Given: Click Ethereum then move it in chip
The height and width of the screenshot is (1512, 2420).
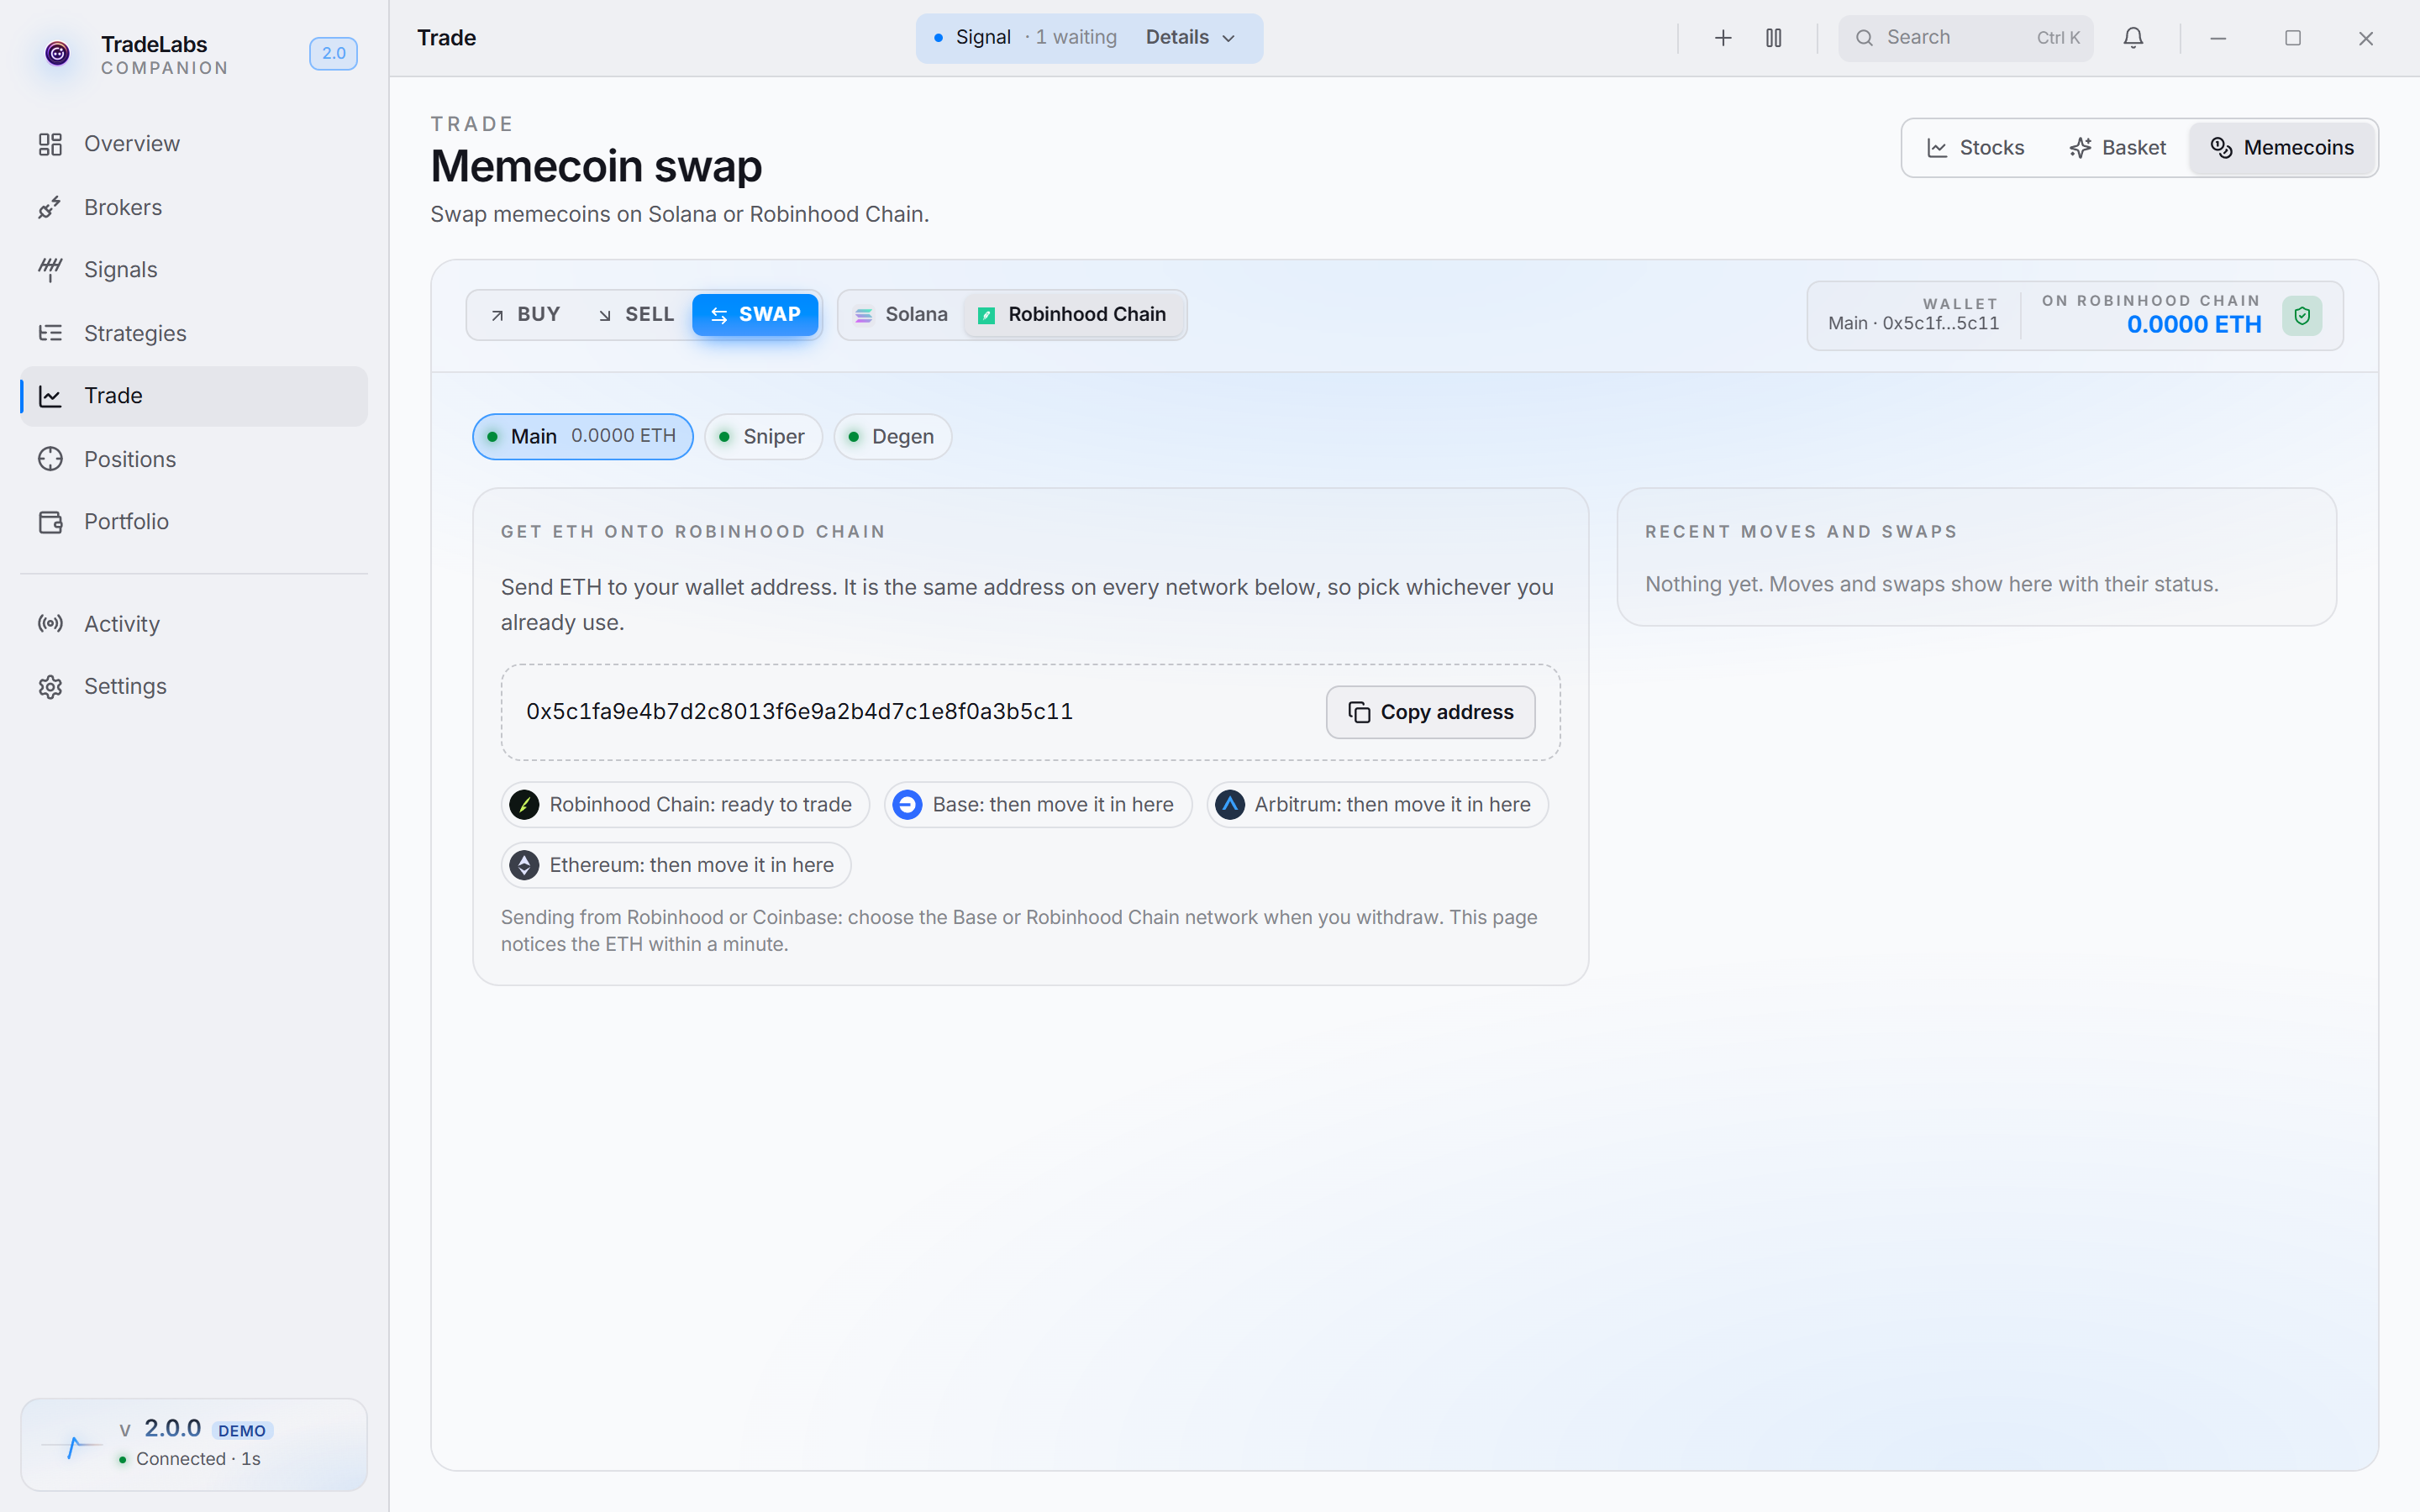Looking at the screenshot, I should click(676, 865).
